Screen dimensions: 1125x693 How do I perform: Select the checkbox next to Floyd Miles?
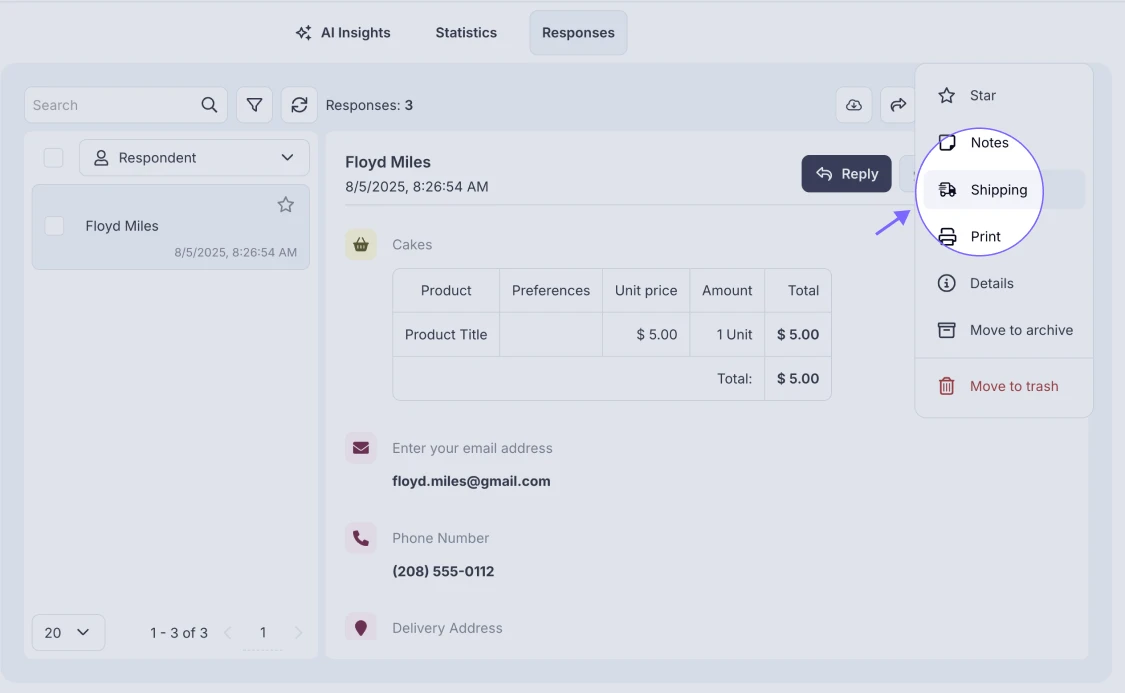(54, 226)
